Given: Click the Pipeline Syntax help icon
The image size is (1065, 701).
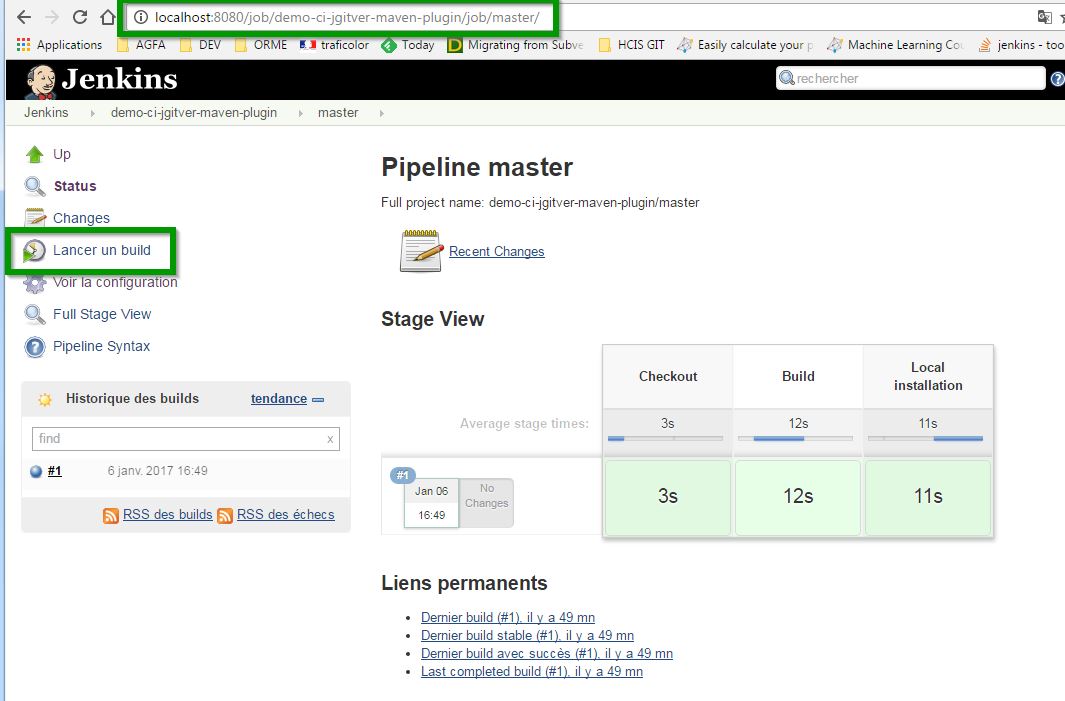Looking at the screenshot, I should (x=35, y=347).
